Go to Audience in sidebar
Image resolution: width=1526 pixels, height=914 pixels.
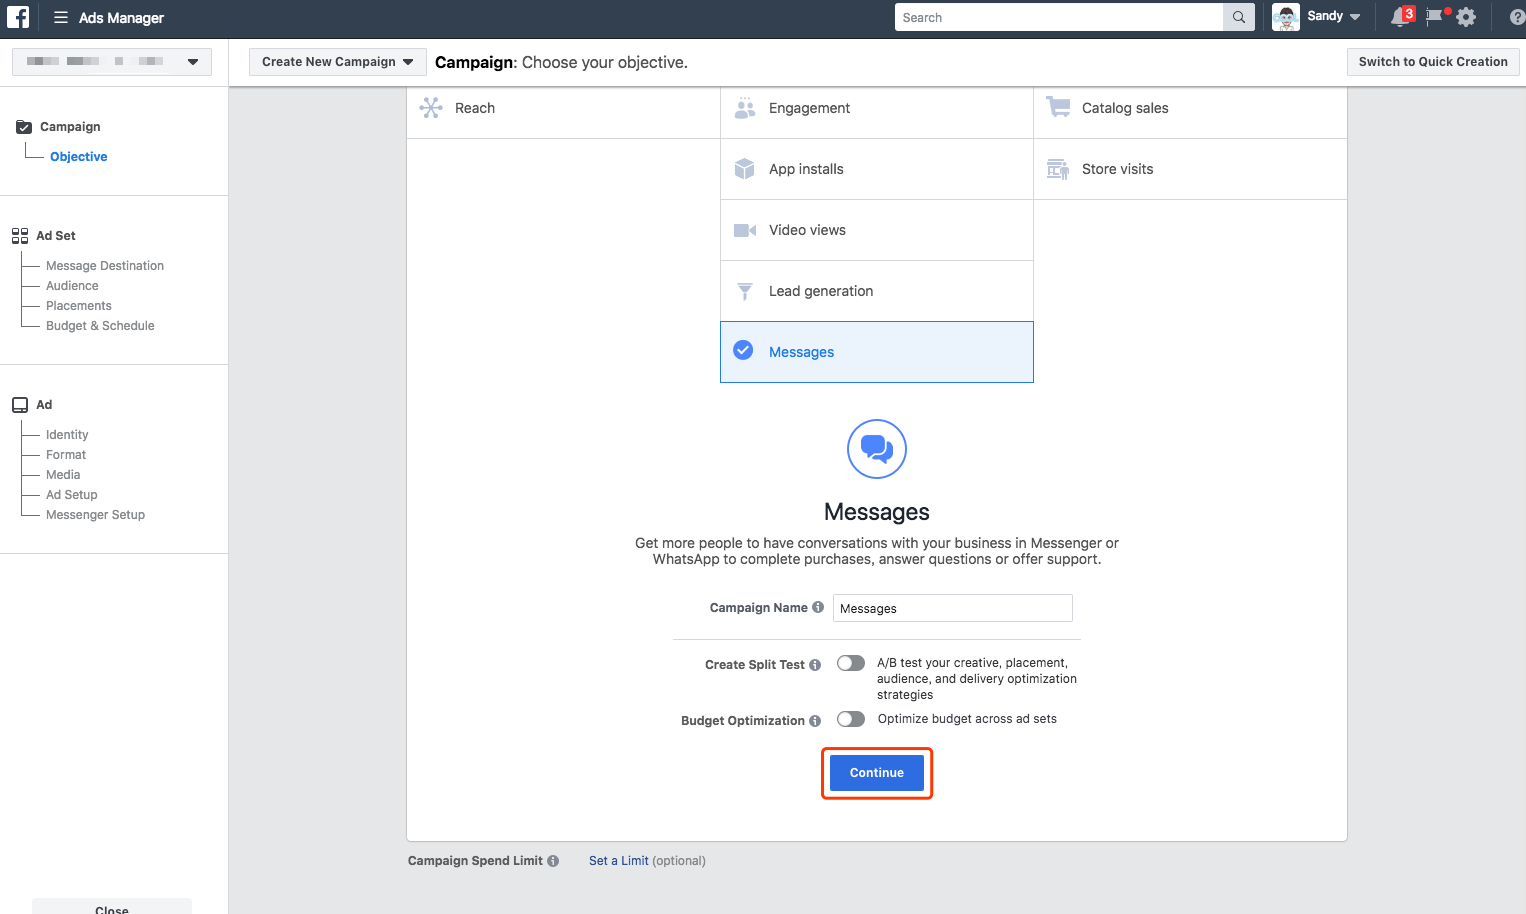[72, 286]
